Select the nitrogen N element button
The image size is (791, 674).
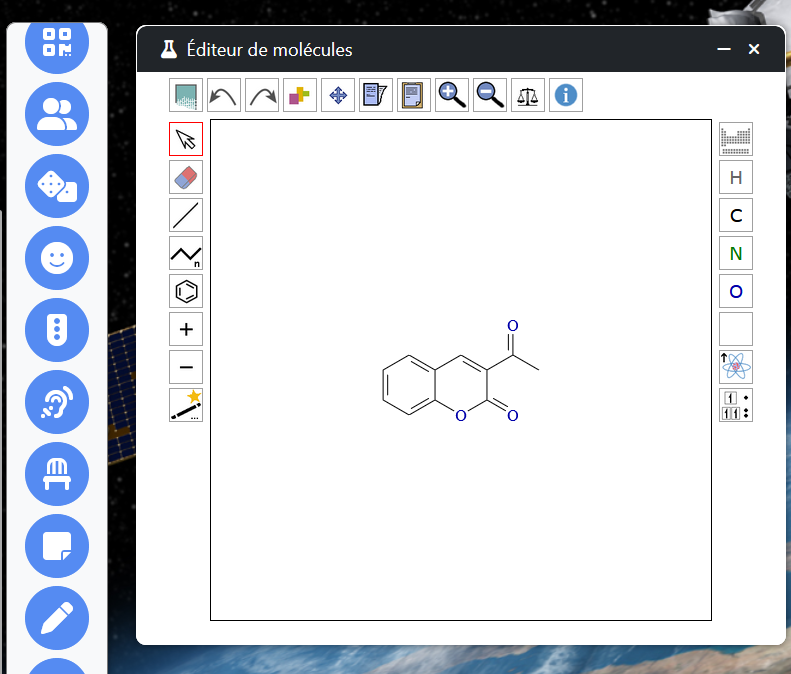736,253
